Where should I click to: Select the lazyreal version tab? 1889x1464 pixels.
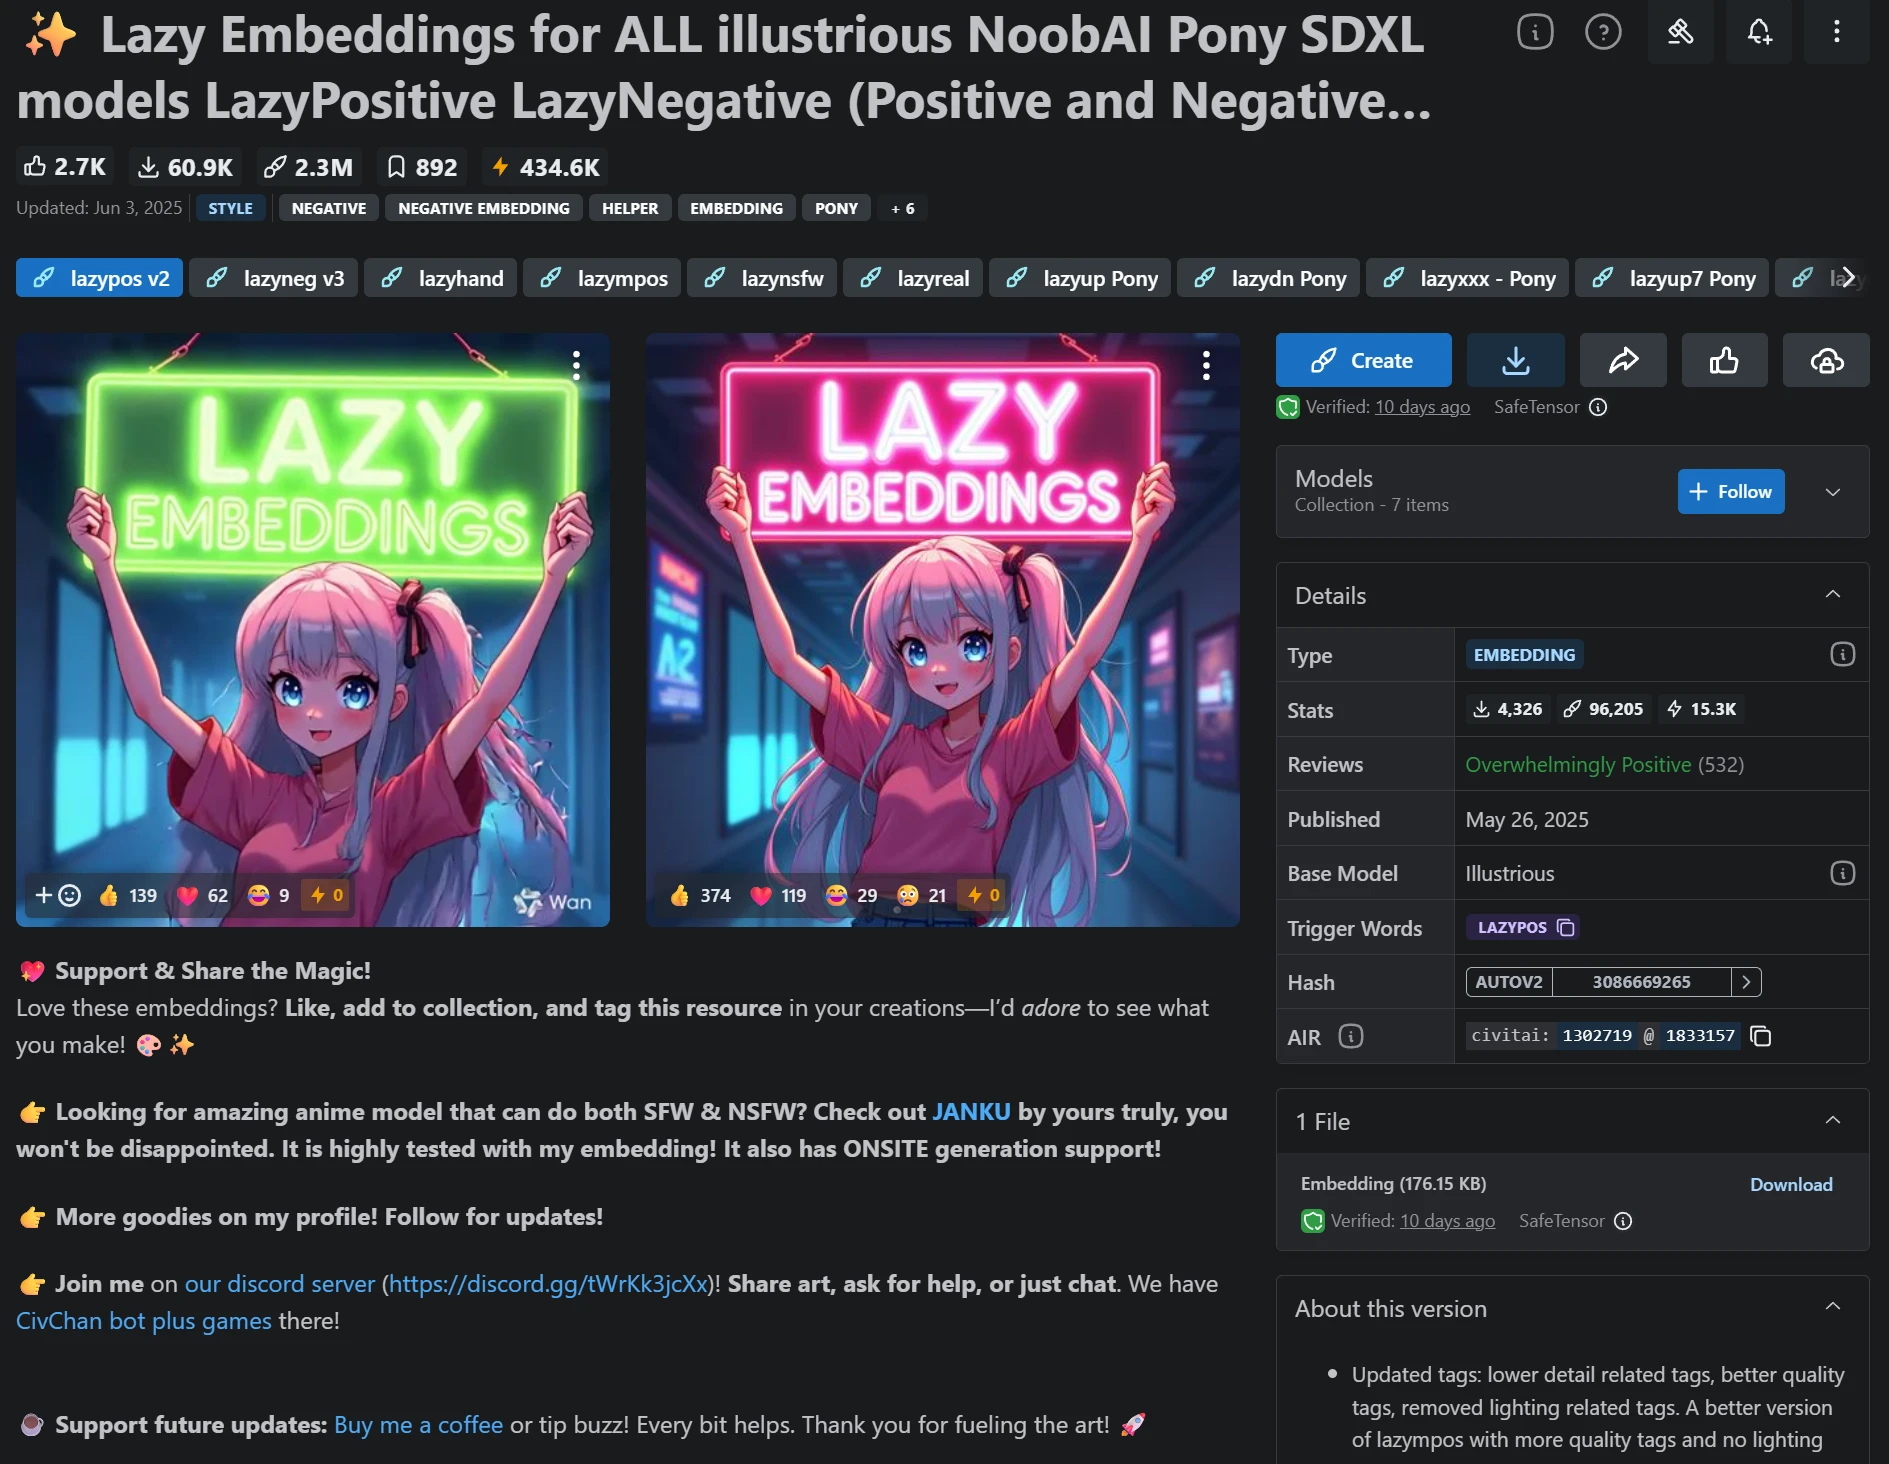913,278
